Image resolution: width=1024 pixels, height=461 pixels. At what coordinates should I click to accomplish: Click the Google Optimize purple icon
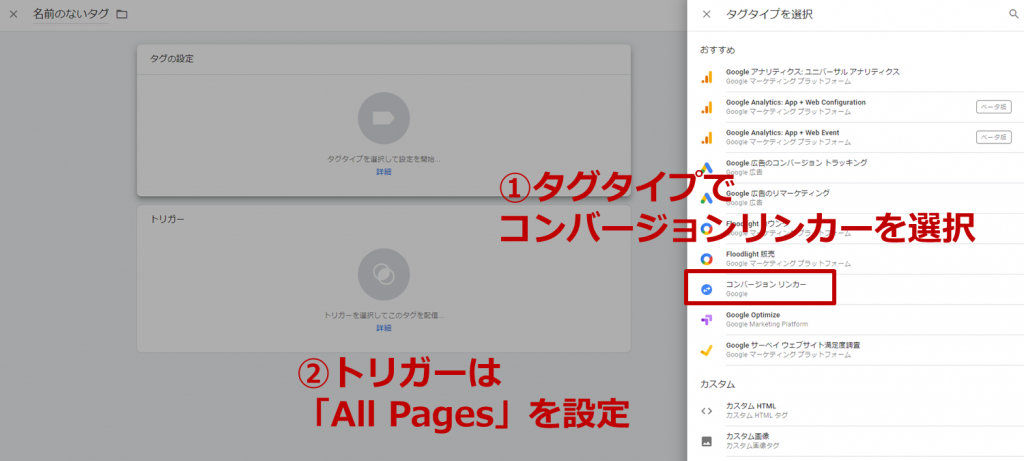click(706, 319)
